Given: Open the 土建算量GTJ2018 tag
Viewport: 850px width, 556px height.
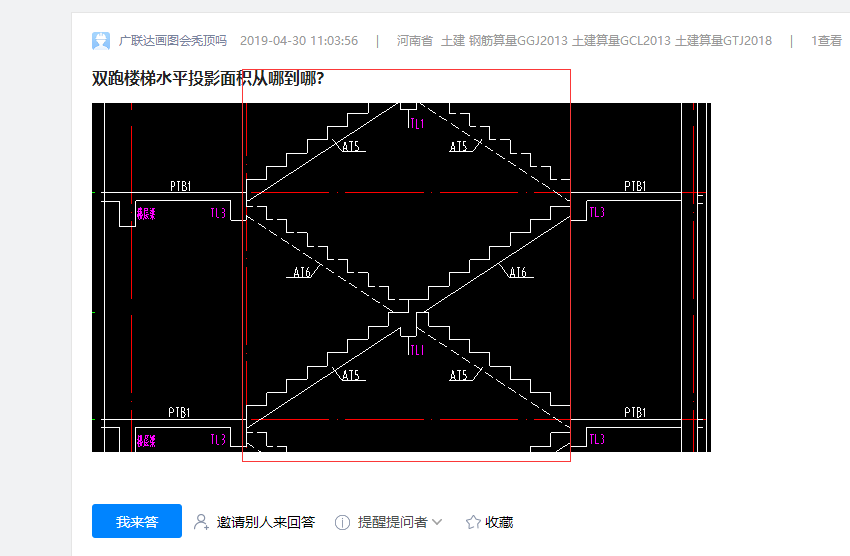Looking at the screenshot, I should click(723, 41).
